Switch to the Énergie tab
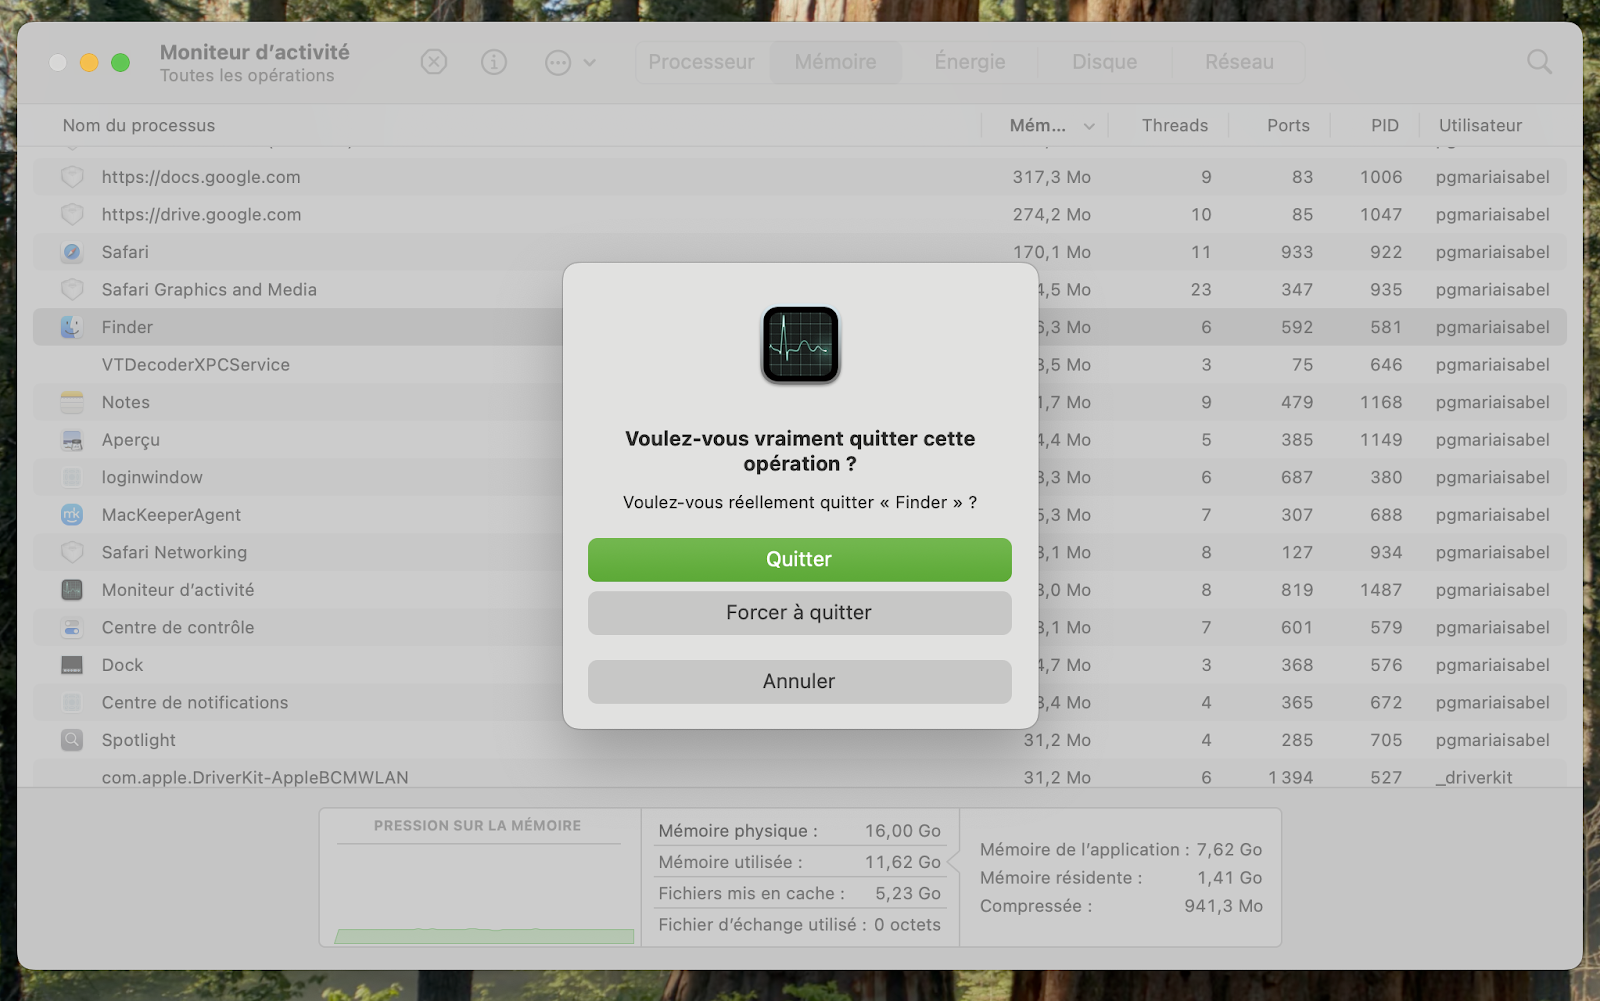The width and height of the screenshot is (1600, 1001). point(969,62)
